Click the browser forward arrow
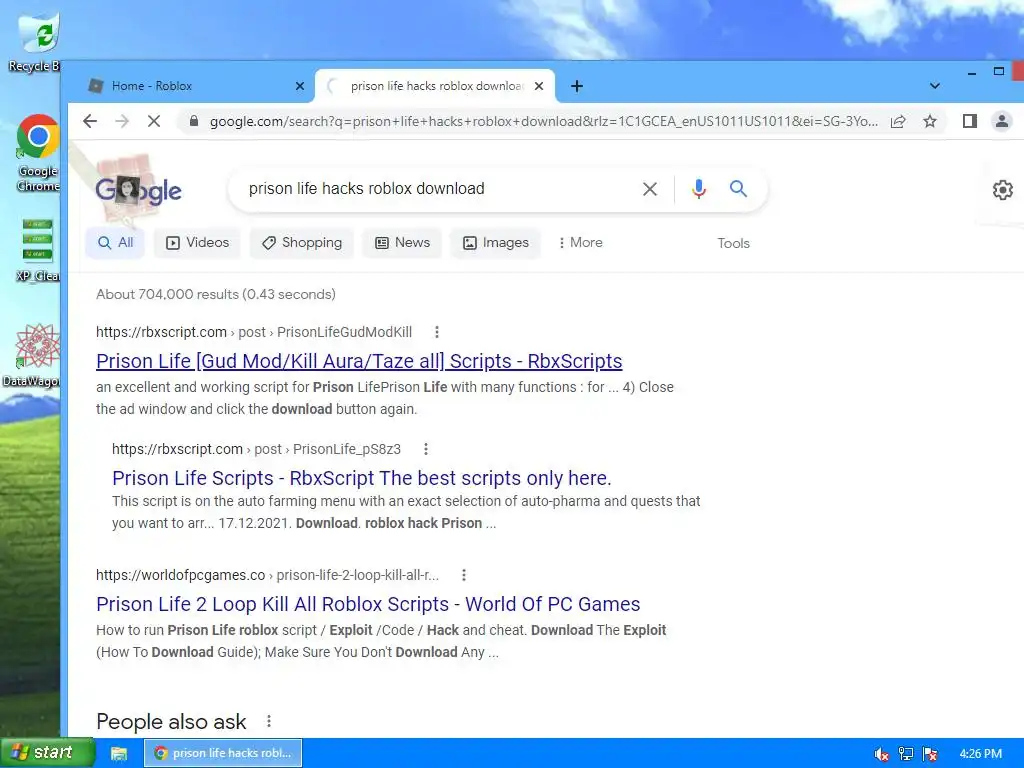The image size is (1024, 768). [122, 121]
